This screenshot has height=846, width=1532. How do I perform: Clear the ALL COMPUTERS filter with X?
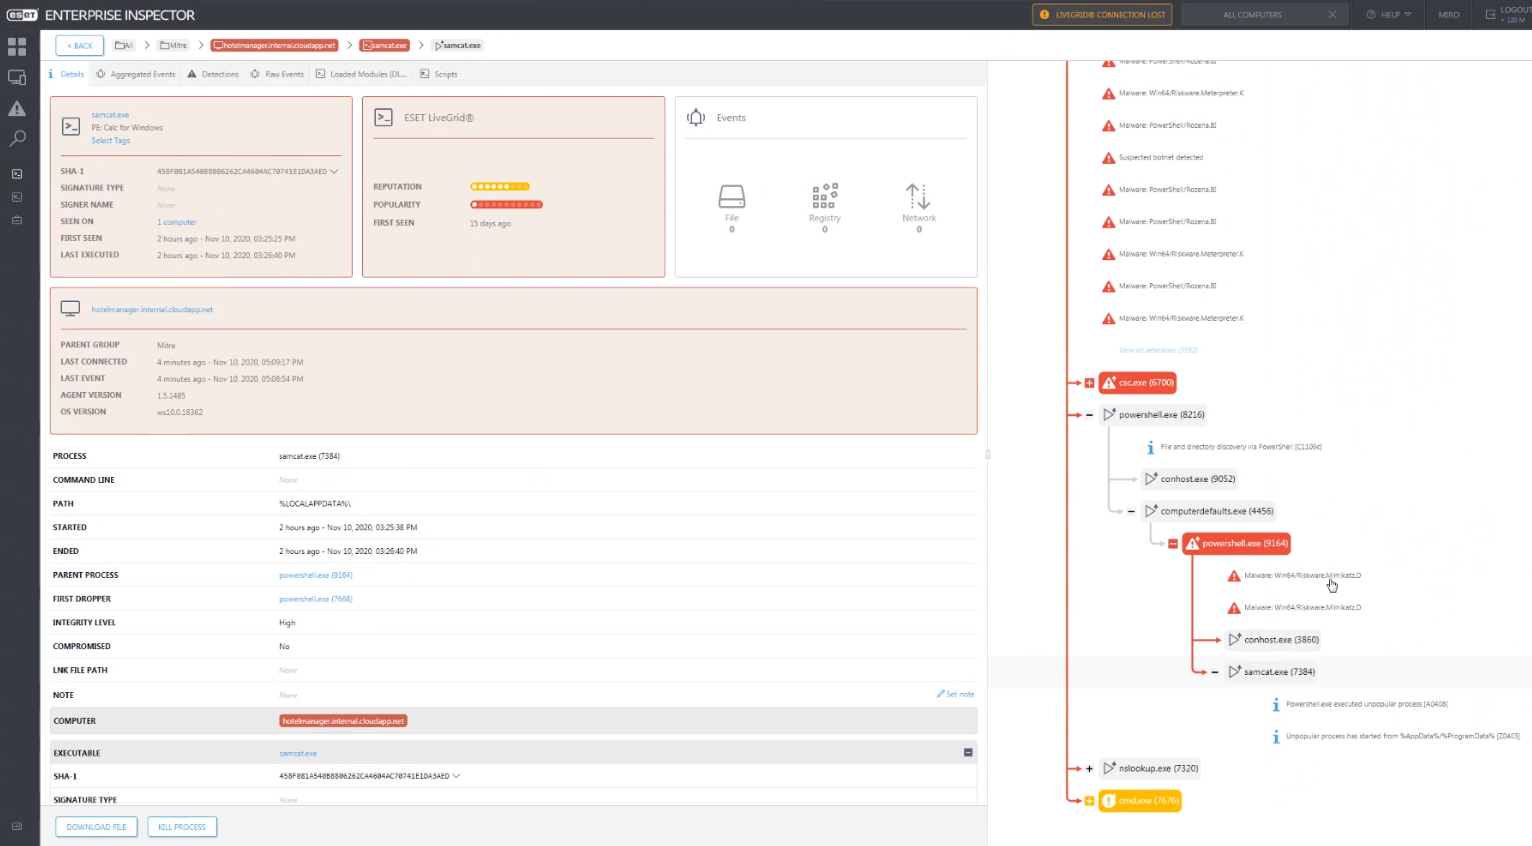click(x=1332, y=15)
